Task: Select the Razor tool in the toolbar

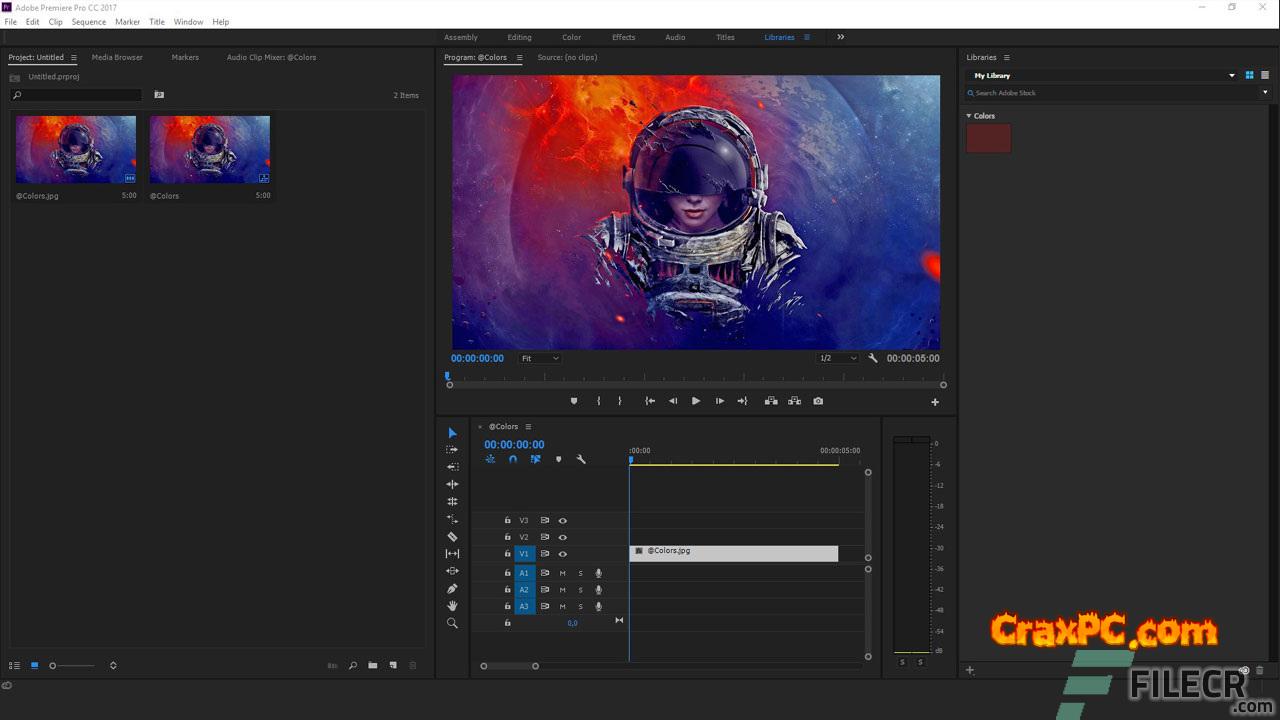Action: point(452,537)
